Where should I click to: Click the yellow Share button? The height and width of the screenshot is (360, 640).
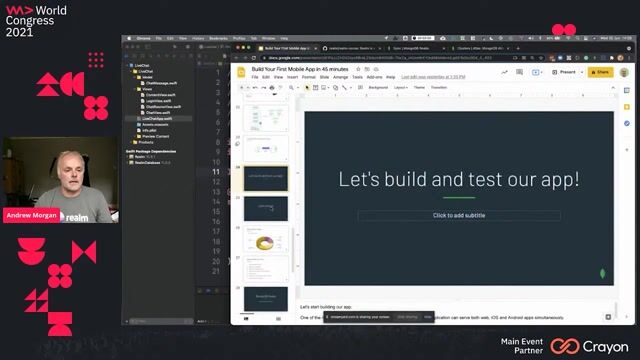tap(600, 72)
